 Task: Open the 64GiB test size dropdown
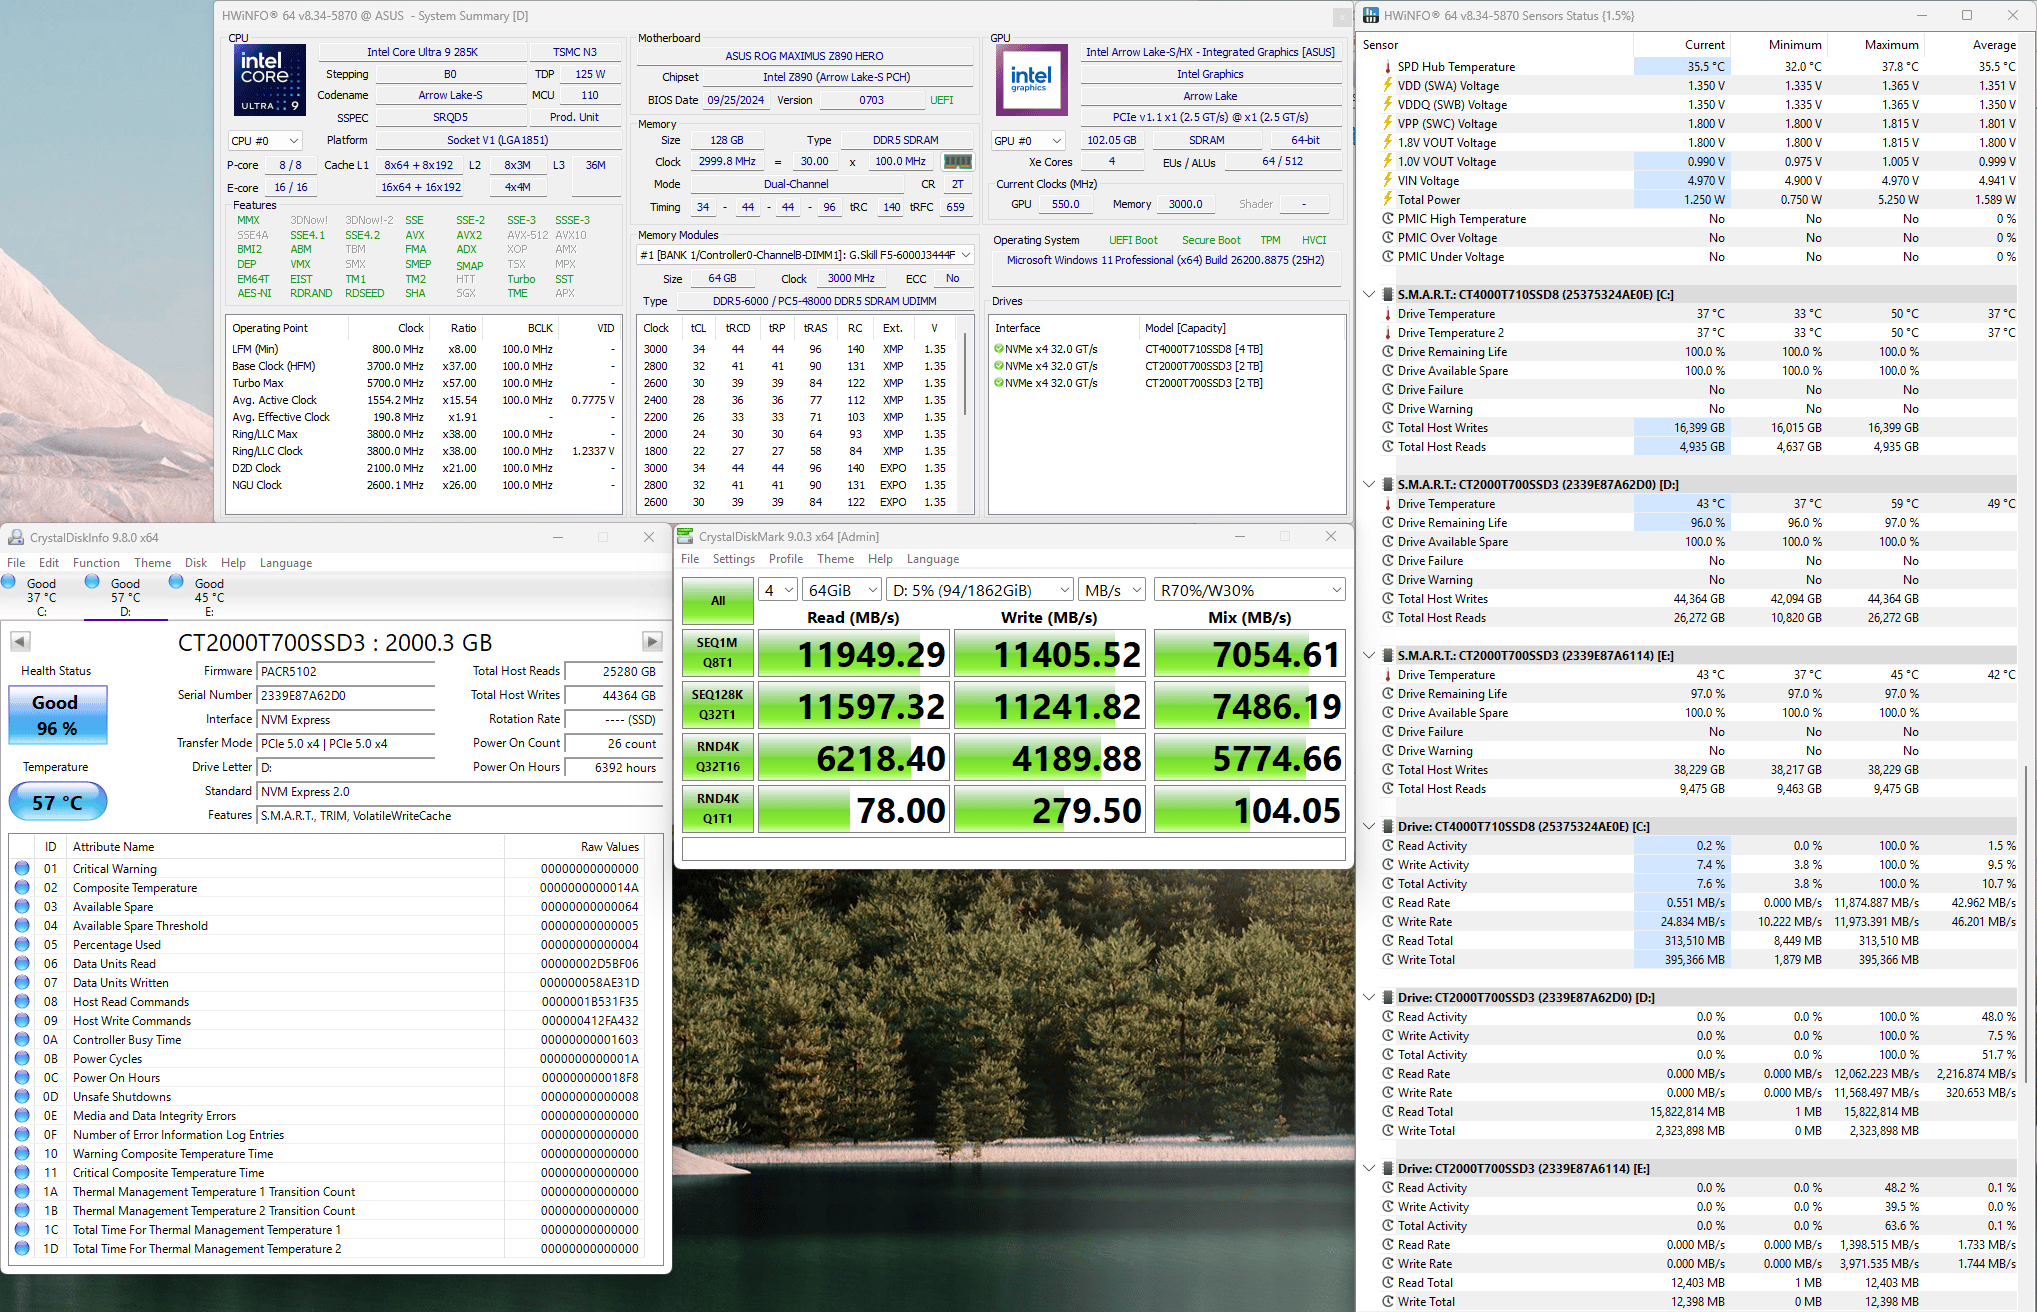point(842,590)
